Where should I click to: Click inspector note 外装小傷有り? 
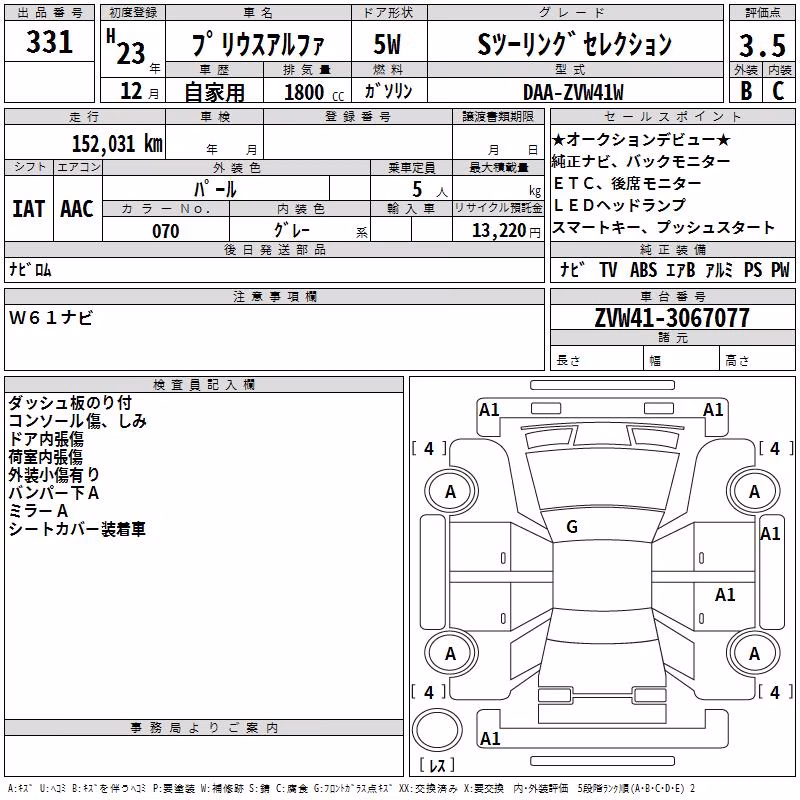[x=54, y=474]
